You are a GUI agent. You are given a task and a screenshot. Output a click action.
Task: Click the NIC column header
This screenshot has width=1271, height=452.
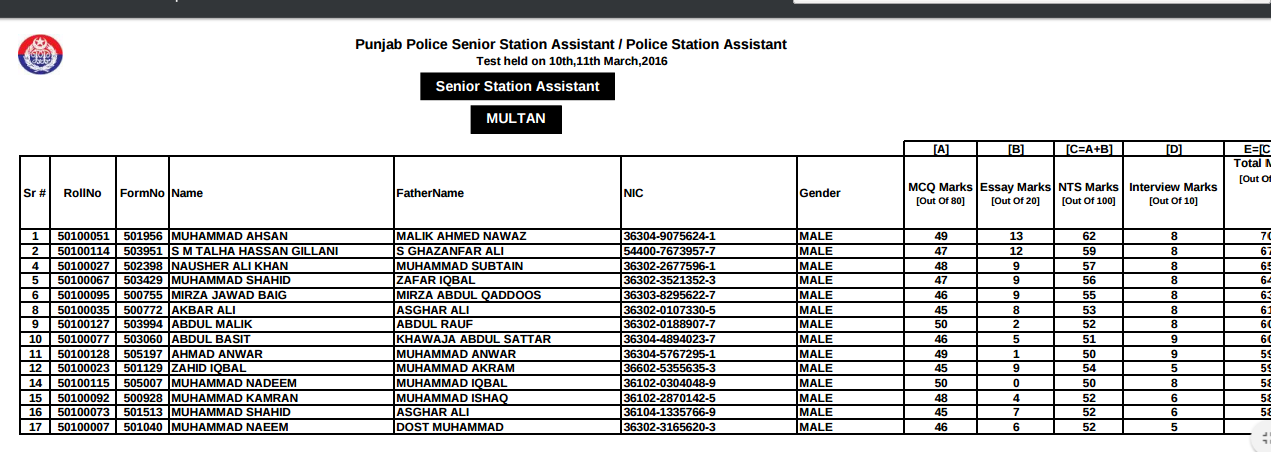point(633,193)
